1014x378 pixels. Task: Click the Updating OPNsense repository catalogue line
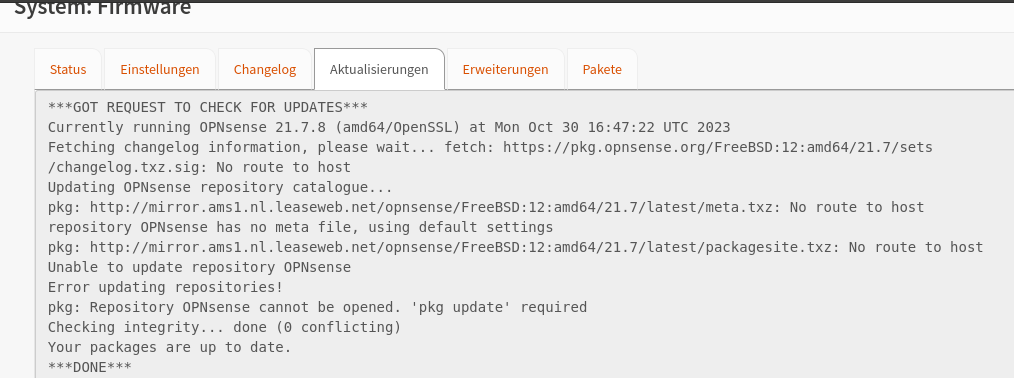(220, 187)
